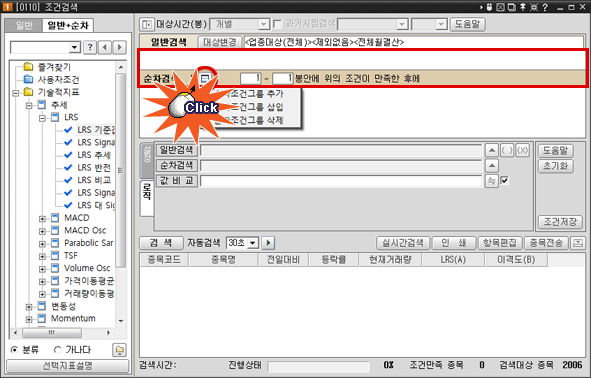Switch to the 대상변경 tab

220,42
